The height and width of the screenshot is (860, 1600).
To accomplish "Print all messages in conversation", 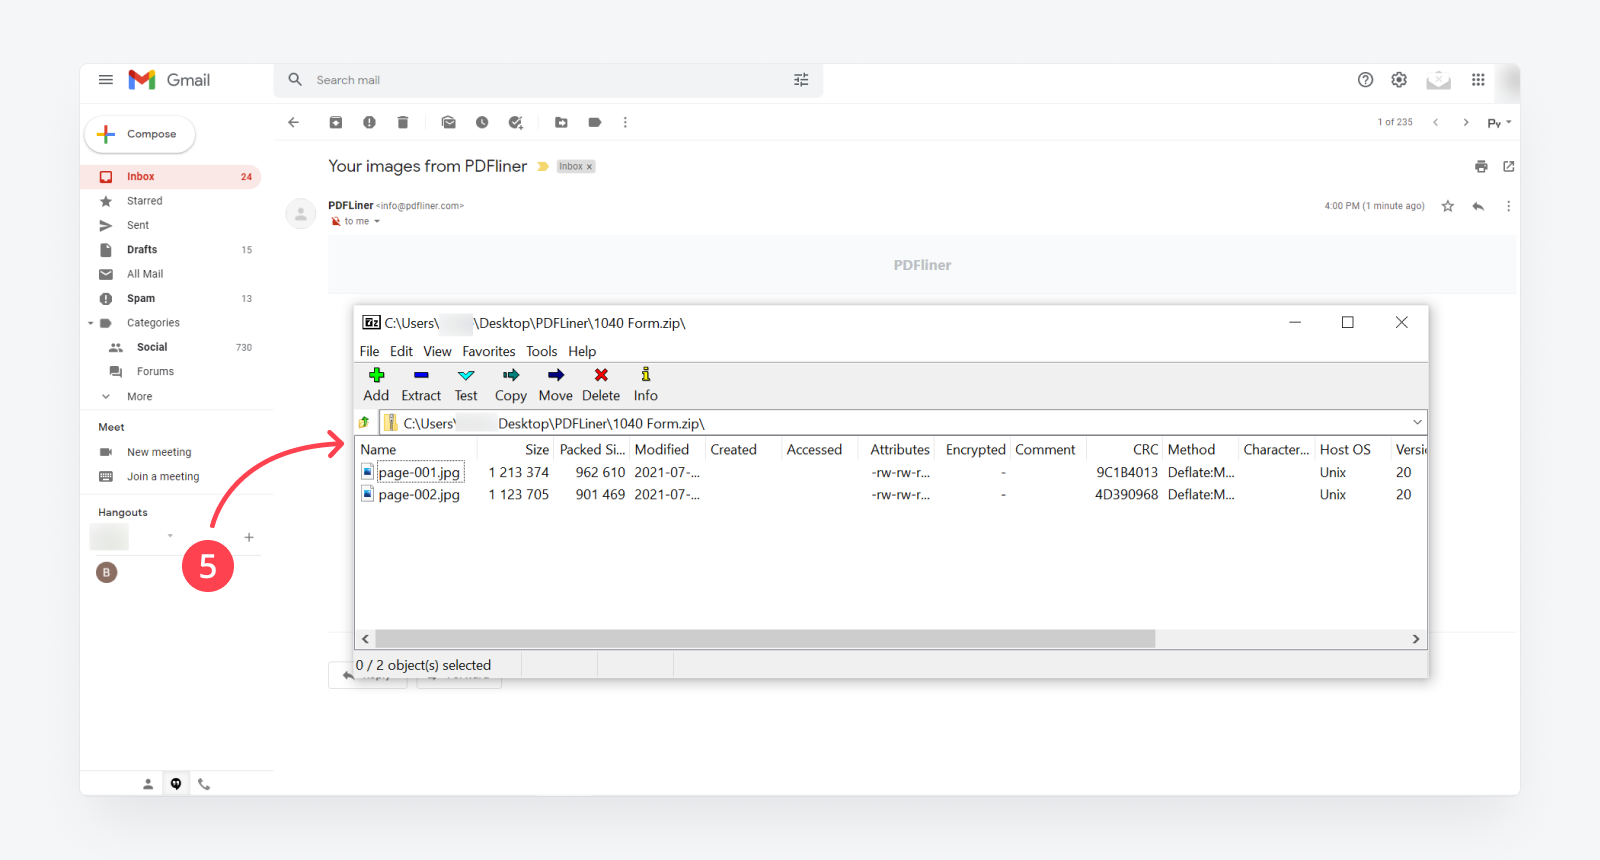I will tap(1481, 166).
